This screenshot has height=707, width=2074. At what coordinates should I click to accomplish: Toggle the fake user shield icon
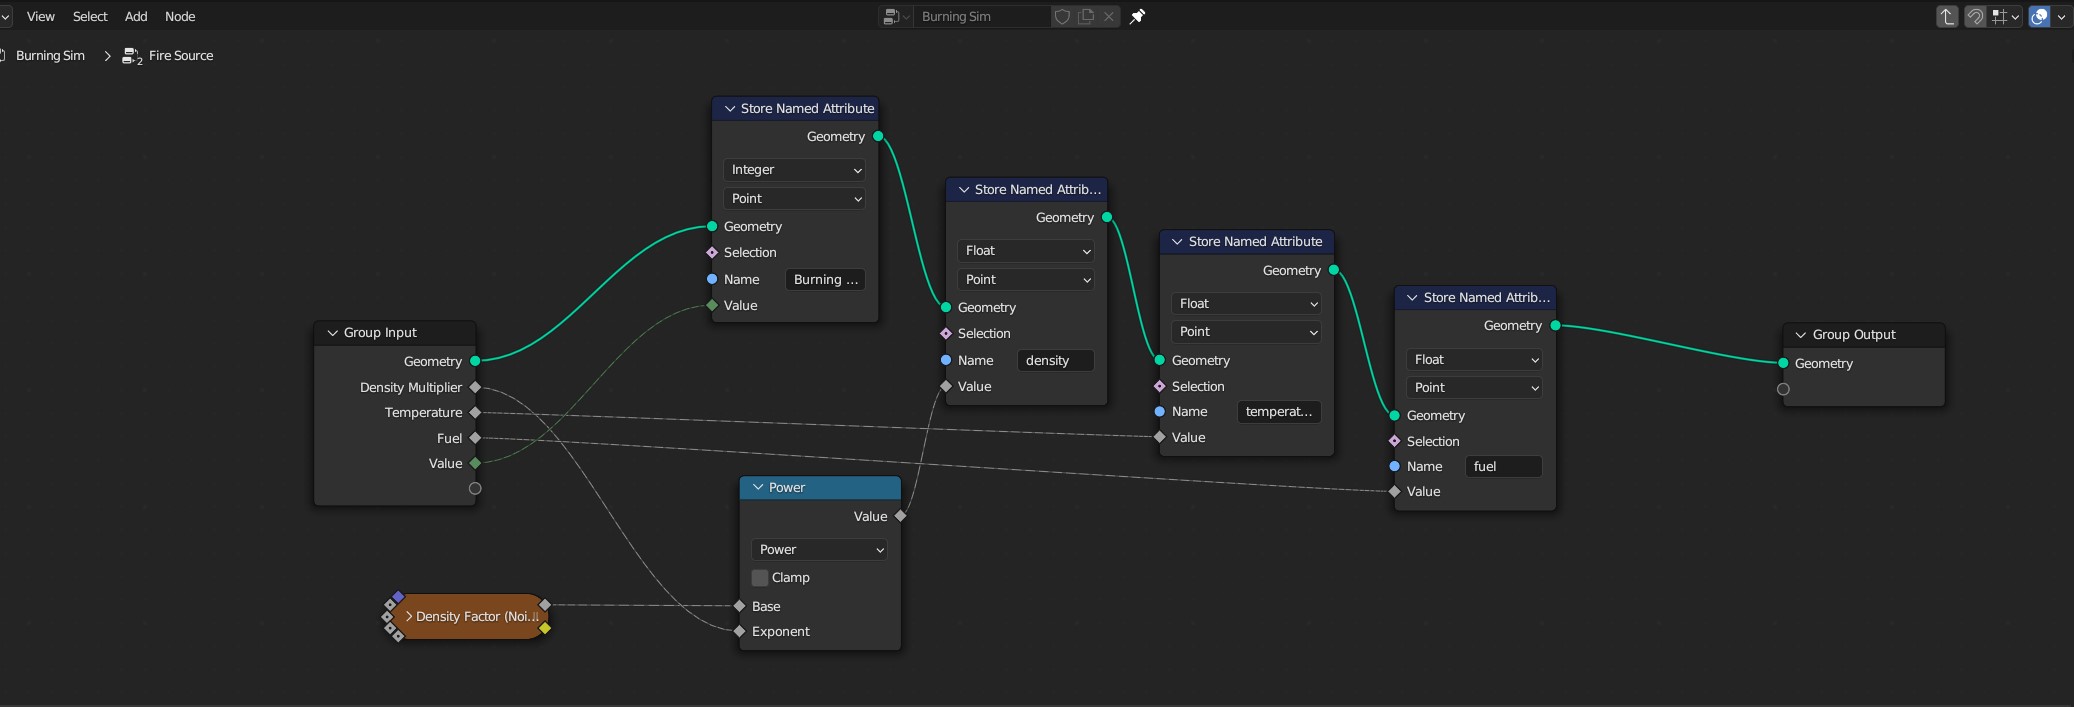point(1062,16)
